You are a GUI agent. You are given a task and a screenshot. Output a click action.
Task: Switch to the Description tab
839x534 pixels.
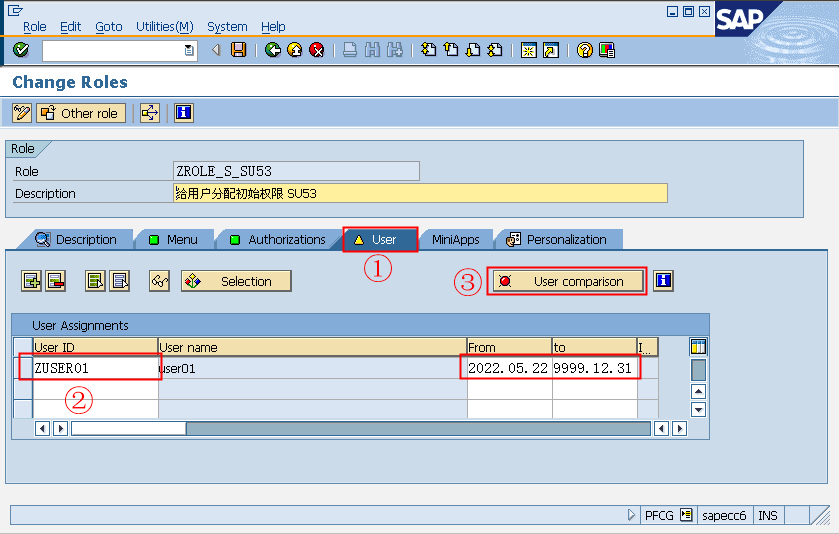pyautogui.click(x=76, y=239)
